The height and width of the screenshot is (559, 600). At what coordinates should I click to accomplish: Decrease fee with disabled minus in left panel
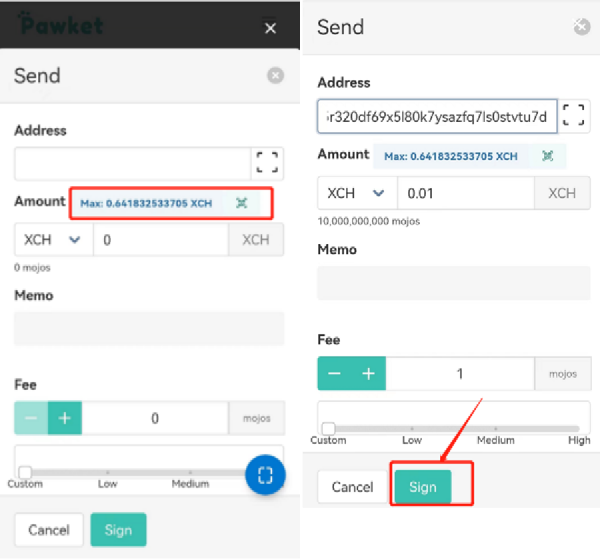pyautogui.click(x=31, y=418)
